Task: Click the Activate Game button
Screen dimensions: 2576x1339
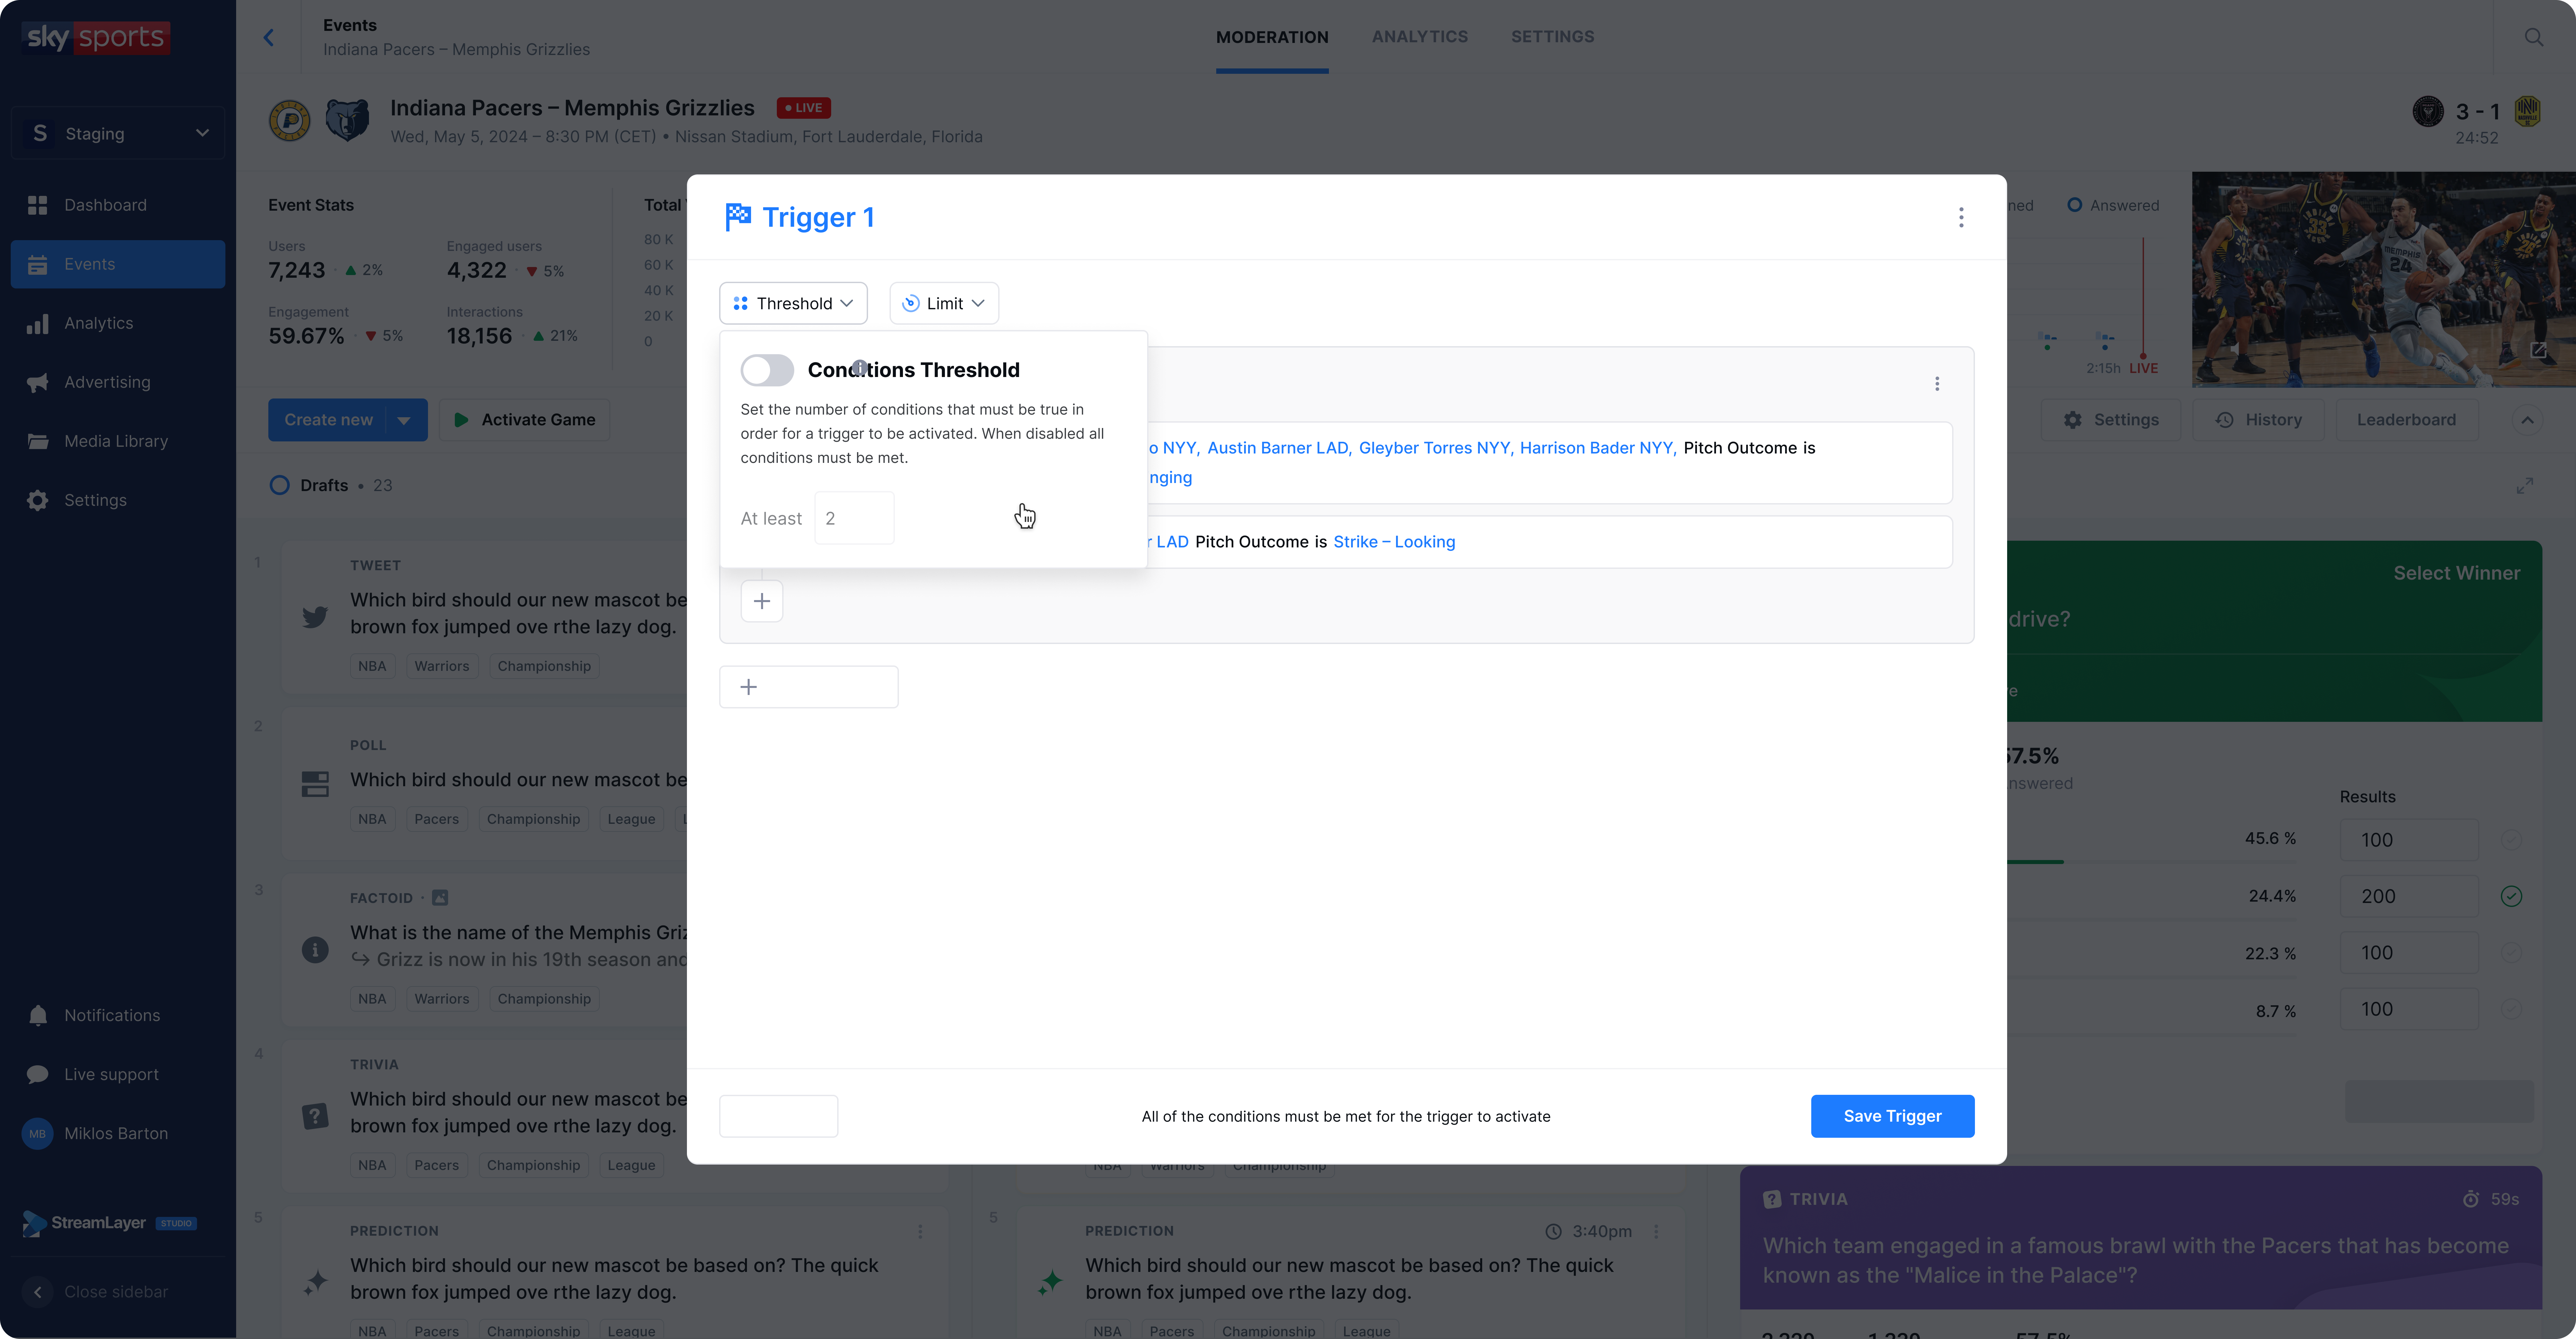Action: coord(524,420)
